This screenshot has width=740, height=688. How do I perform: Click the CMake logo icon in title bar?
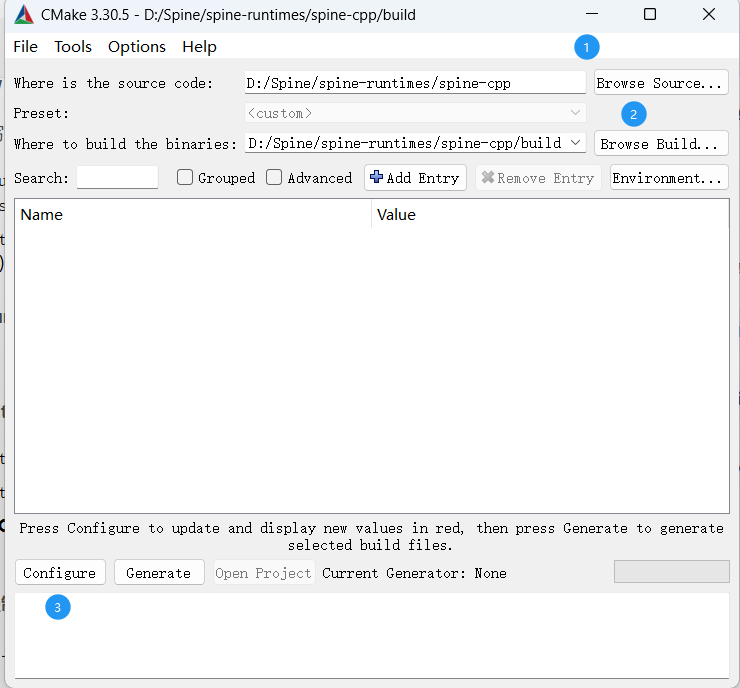tap(24, 15)
